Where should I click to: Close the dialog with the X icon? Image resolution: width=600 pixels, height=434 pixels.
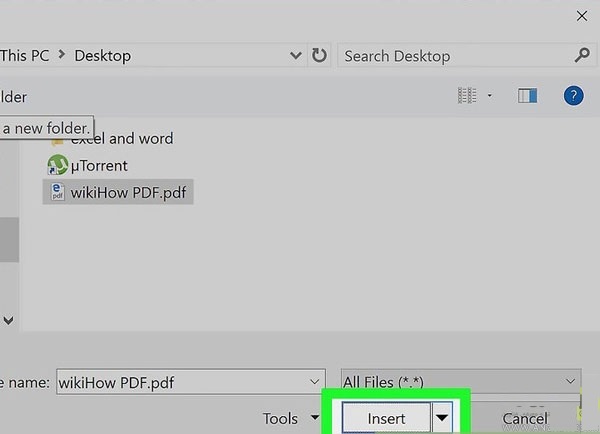click(581, 15)
